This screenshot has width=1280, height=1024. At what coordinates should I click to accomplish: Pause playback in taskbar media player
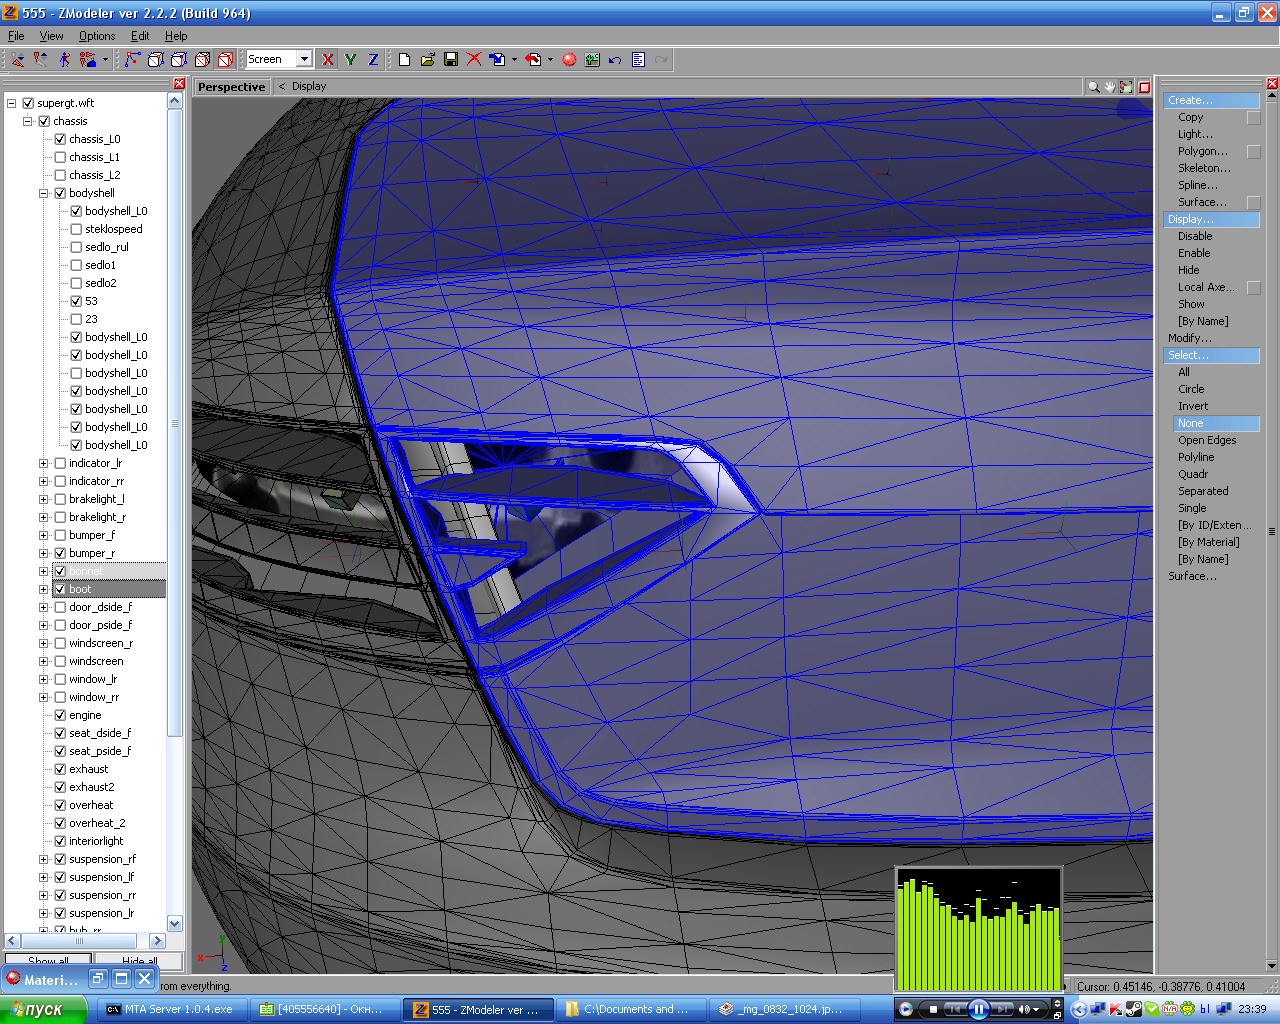(x=979, y=1009)
